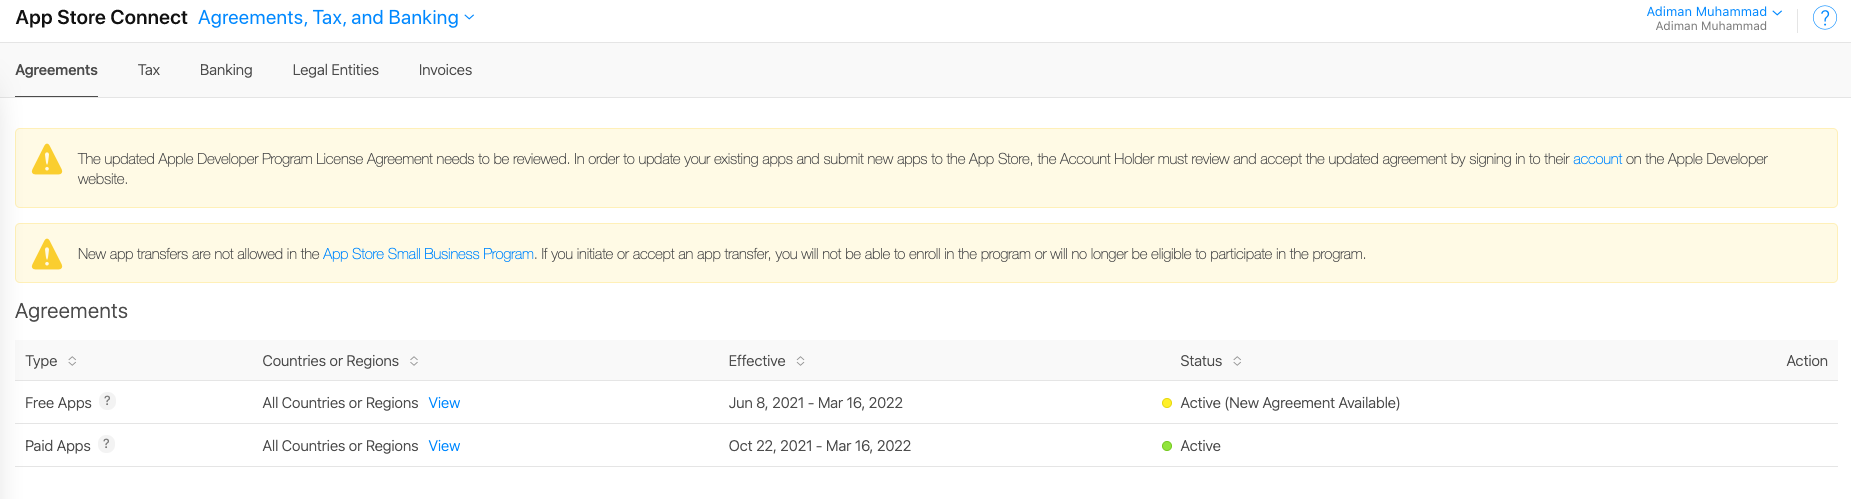
Task: Click the App Store Connect title
Action: [101, 18]
